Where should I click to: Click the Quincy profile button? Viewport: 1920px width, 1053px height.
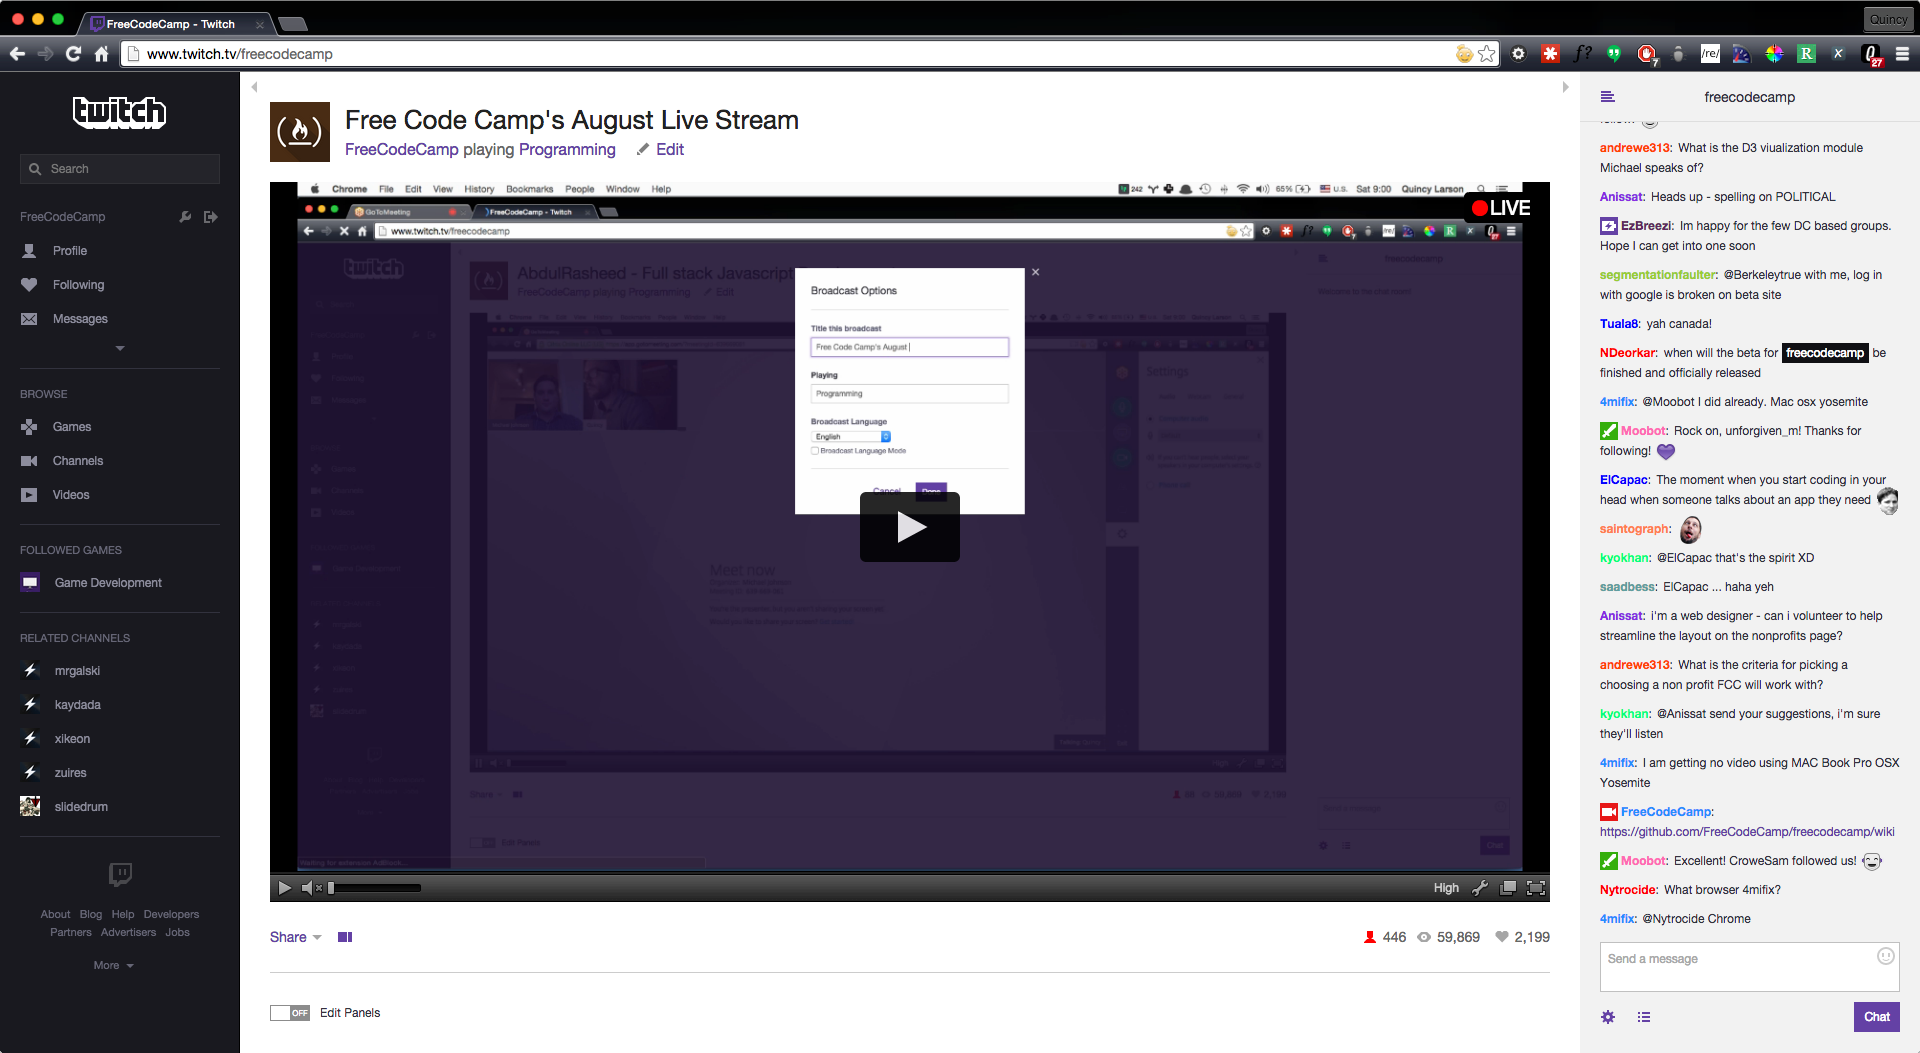tap(1888, 19)
